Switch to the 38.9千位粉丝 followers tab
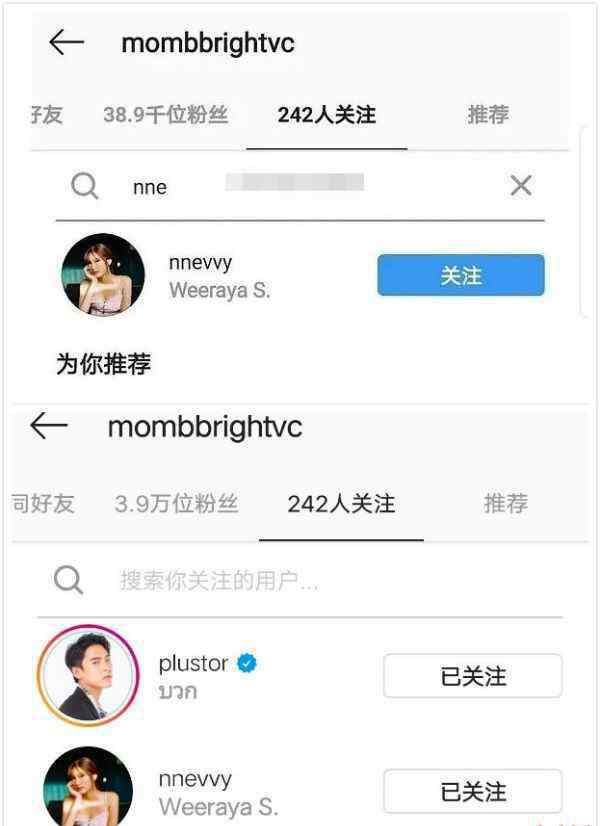 (x=165, y=114)
